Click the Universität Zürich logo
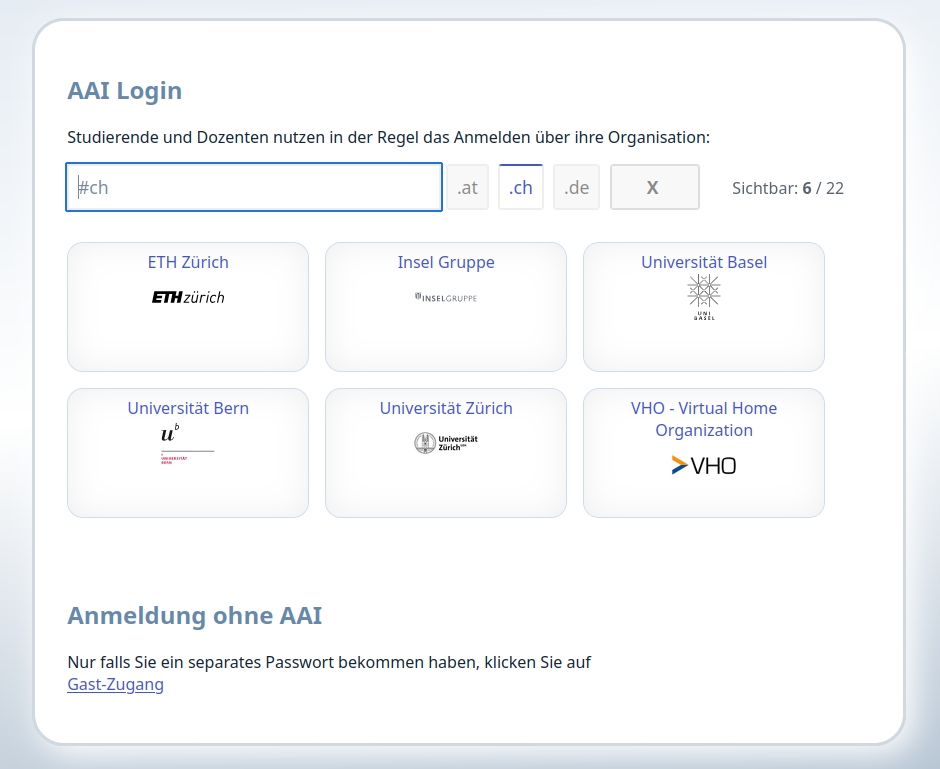Screen dimensions: 940x769 (x=445, y=443)
